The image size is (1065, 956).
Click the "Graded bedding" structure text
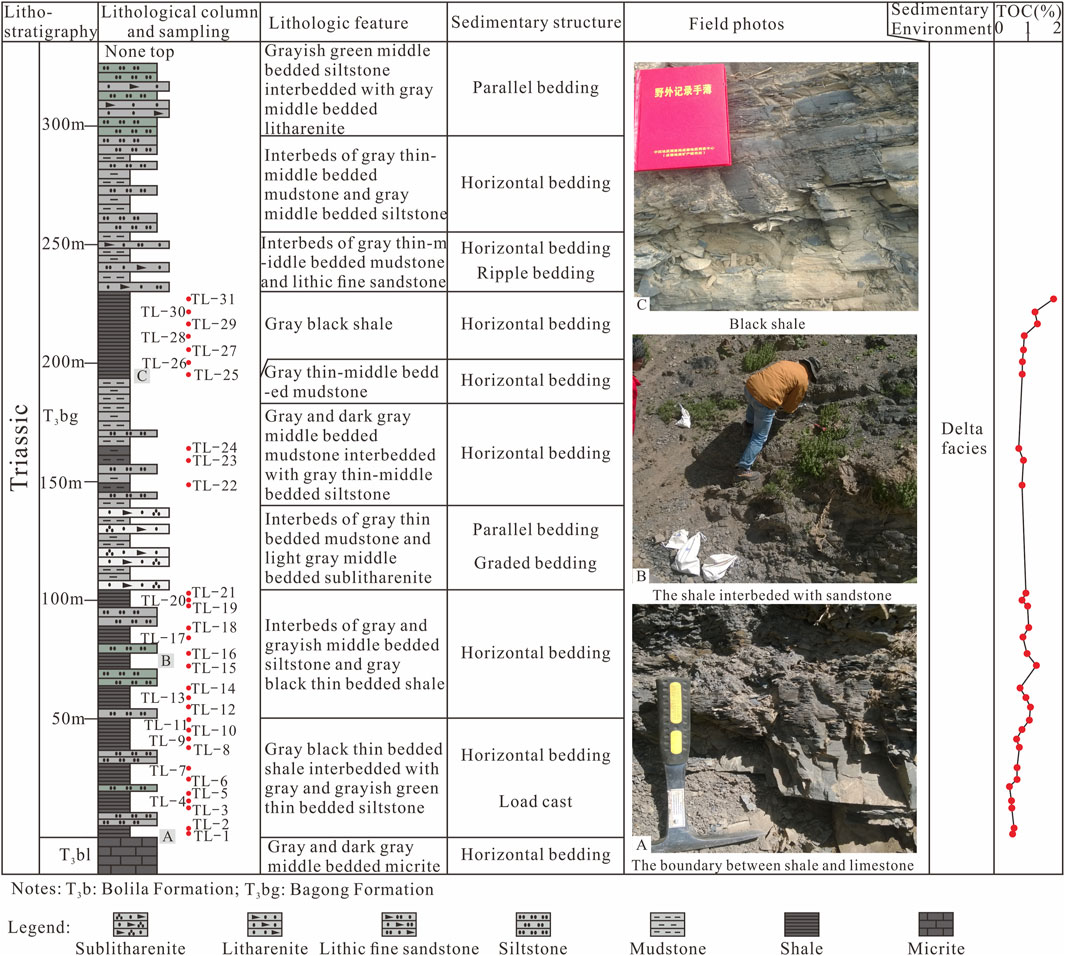(x=535, y=563)
